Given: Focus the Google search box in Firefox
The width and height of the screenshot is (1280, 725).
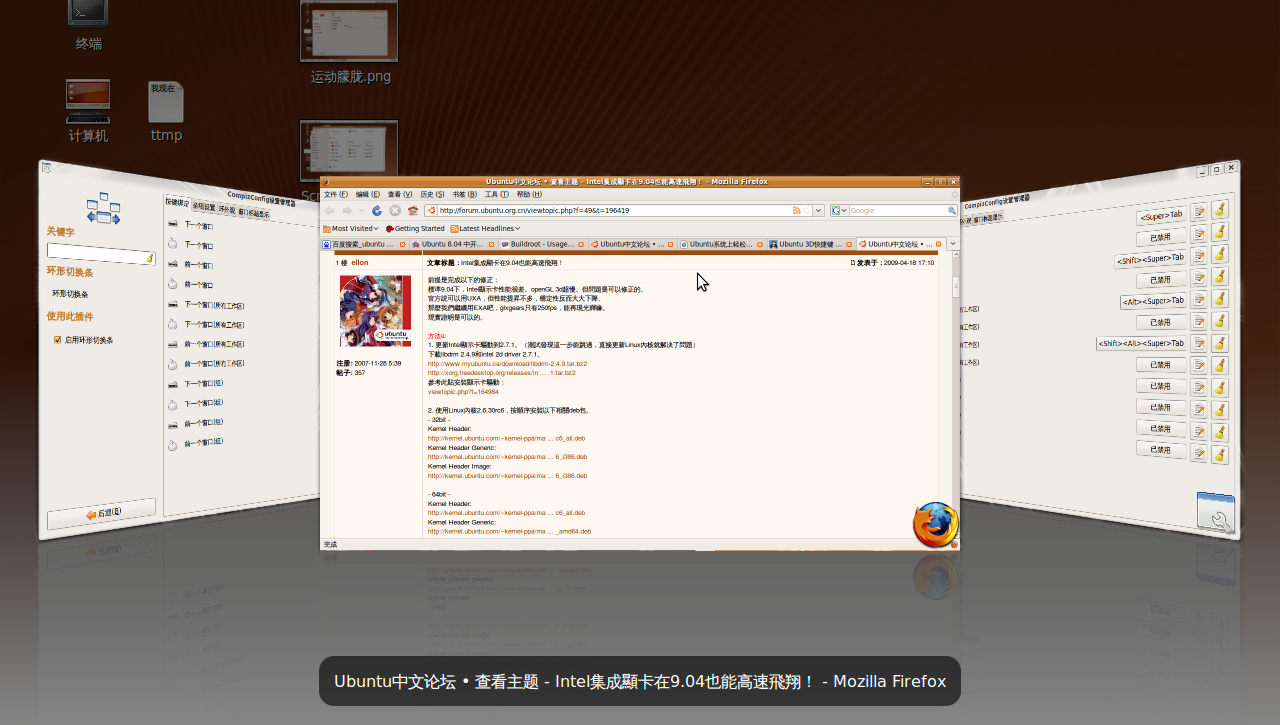Looking at the screenshot, I should pyautogui.click(x=897, y=211).
